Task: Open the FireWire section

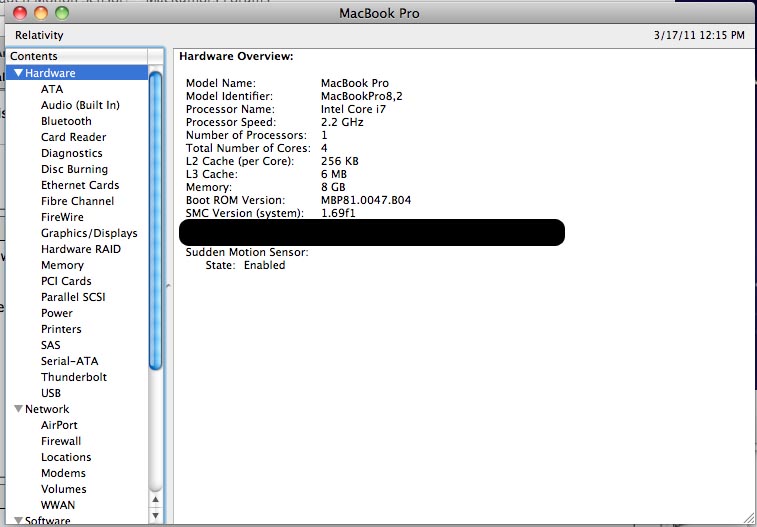Action: click(x=62, y=217)
